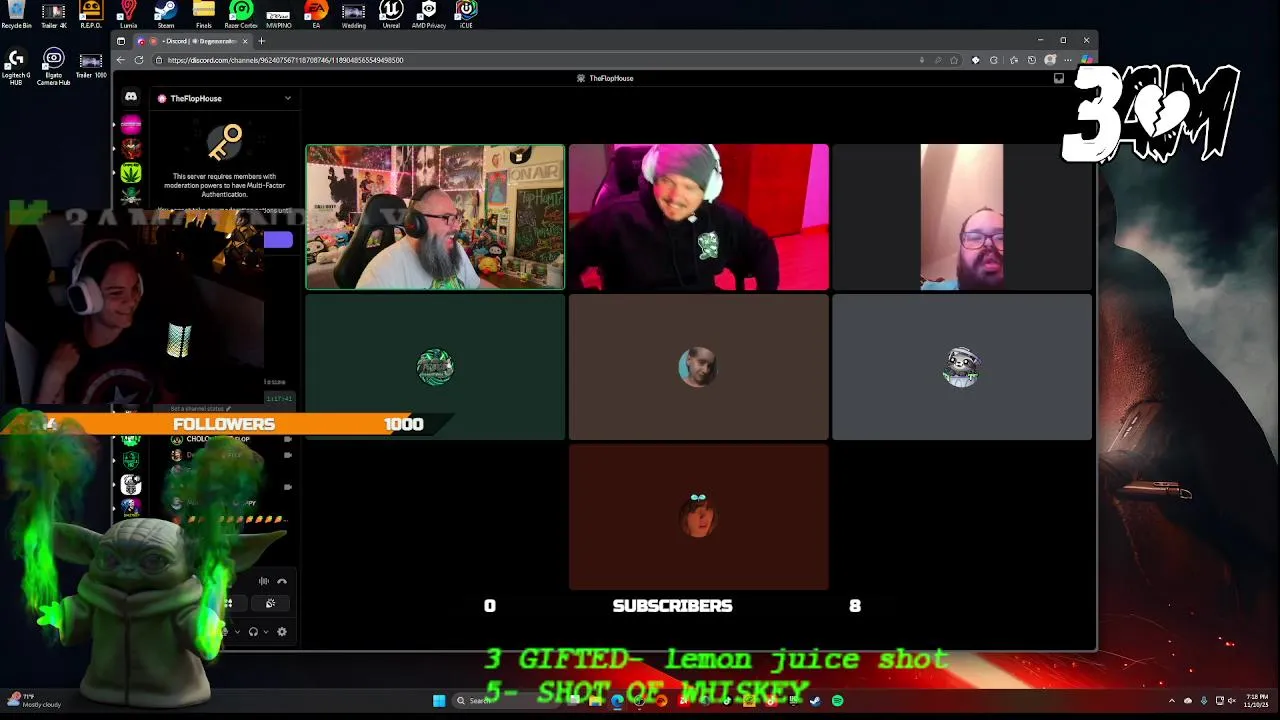Open the Windows Start menu
1280x720 pixels.
pos(439,701)
